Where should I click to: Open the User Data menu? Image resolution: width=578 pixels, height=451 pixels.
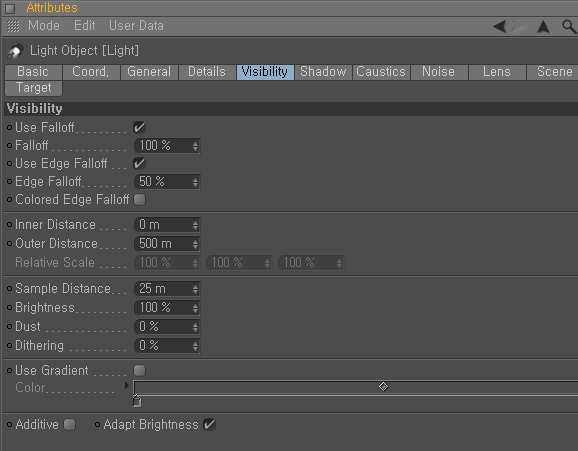pos(136,26)
